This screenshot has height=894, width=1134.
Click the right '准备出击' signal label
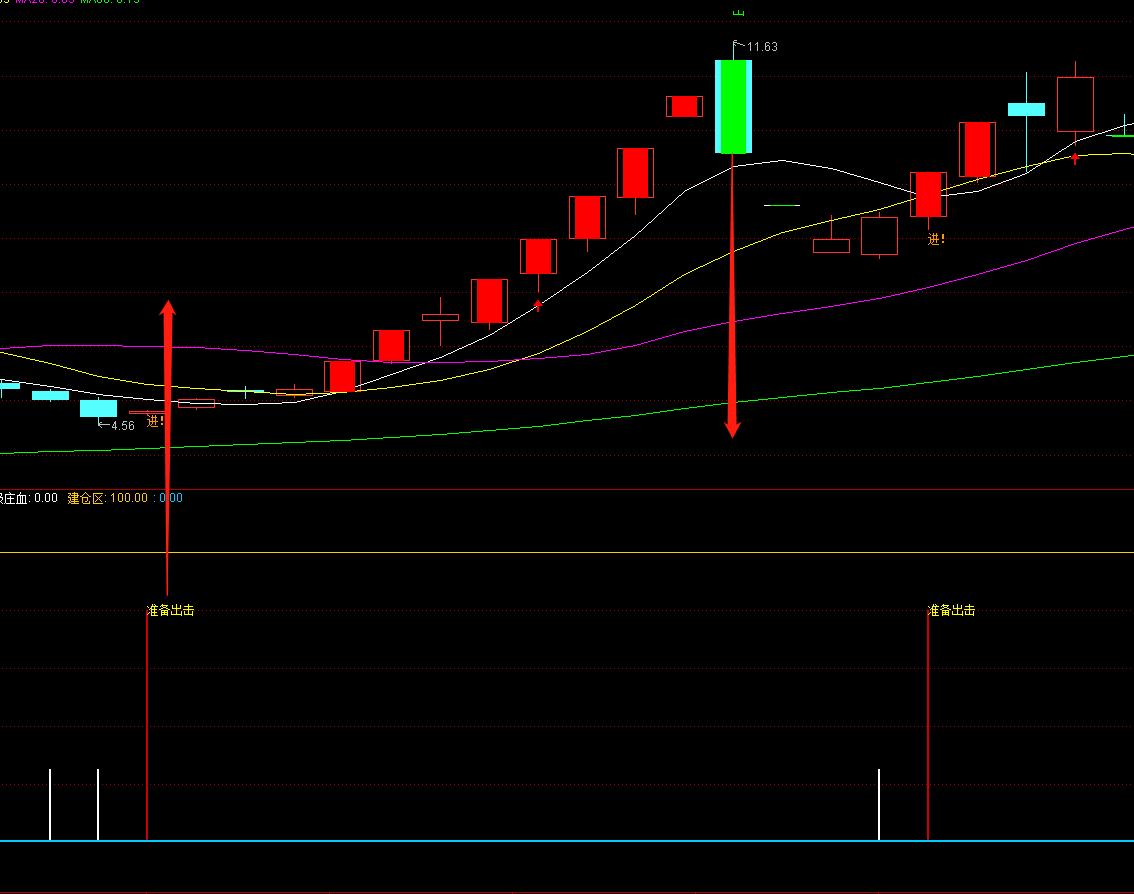952,610
